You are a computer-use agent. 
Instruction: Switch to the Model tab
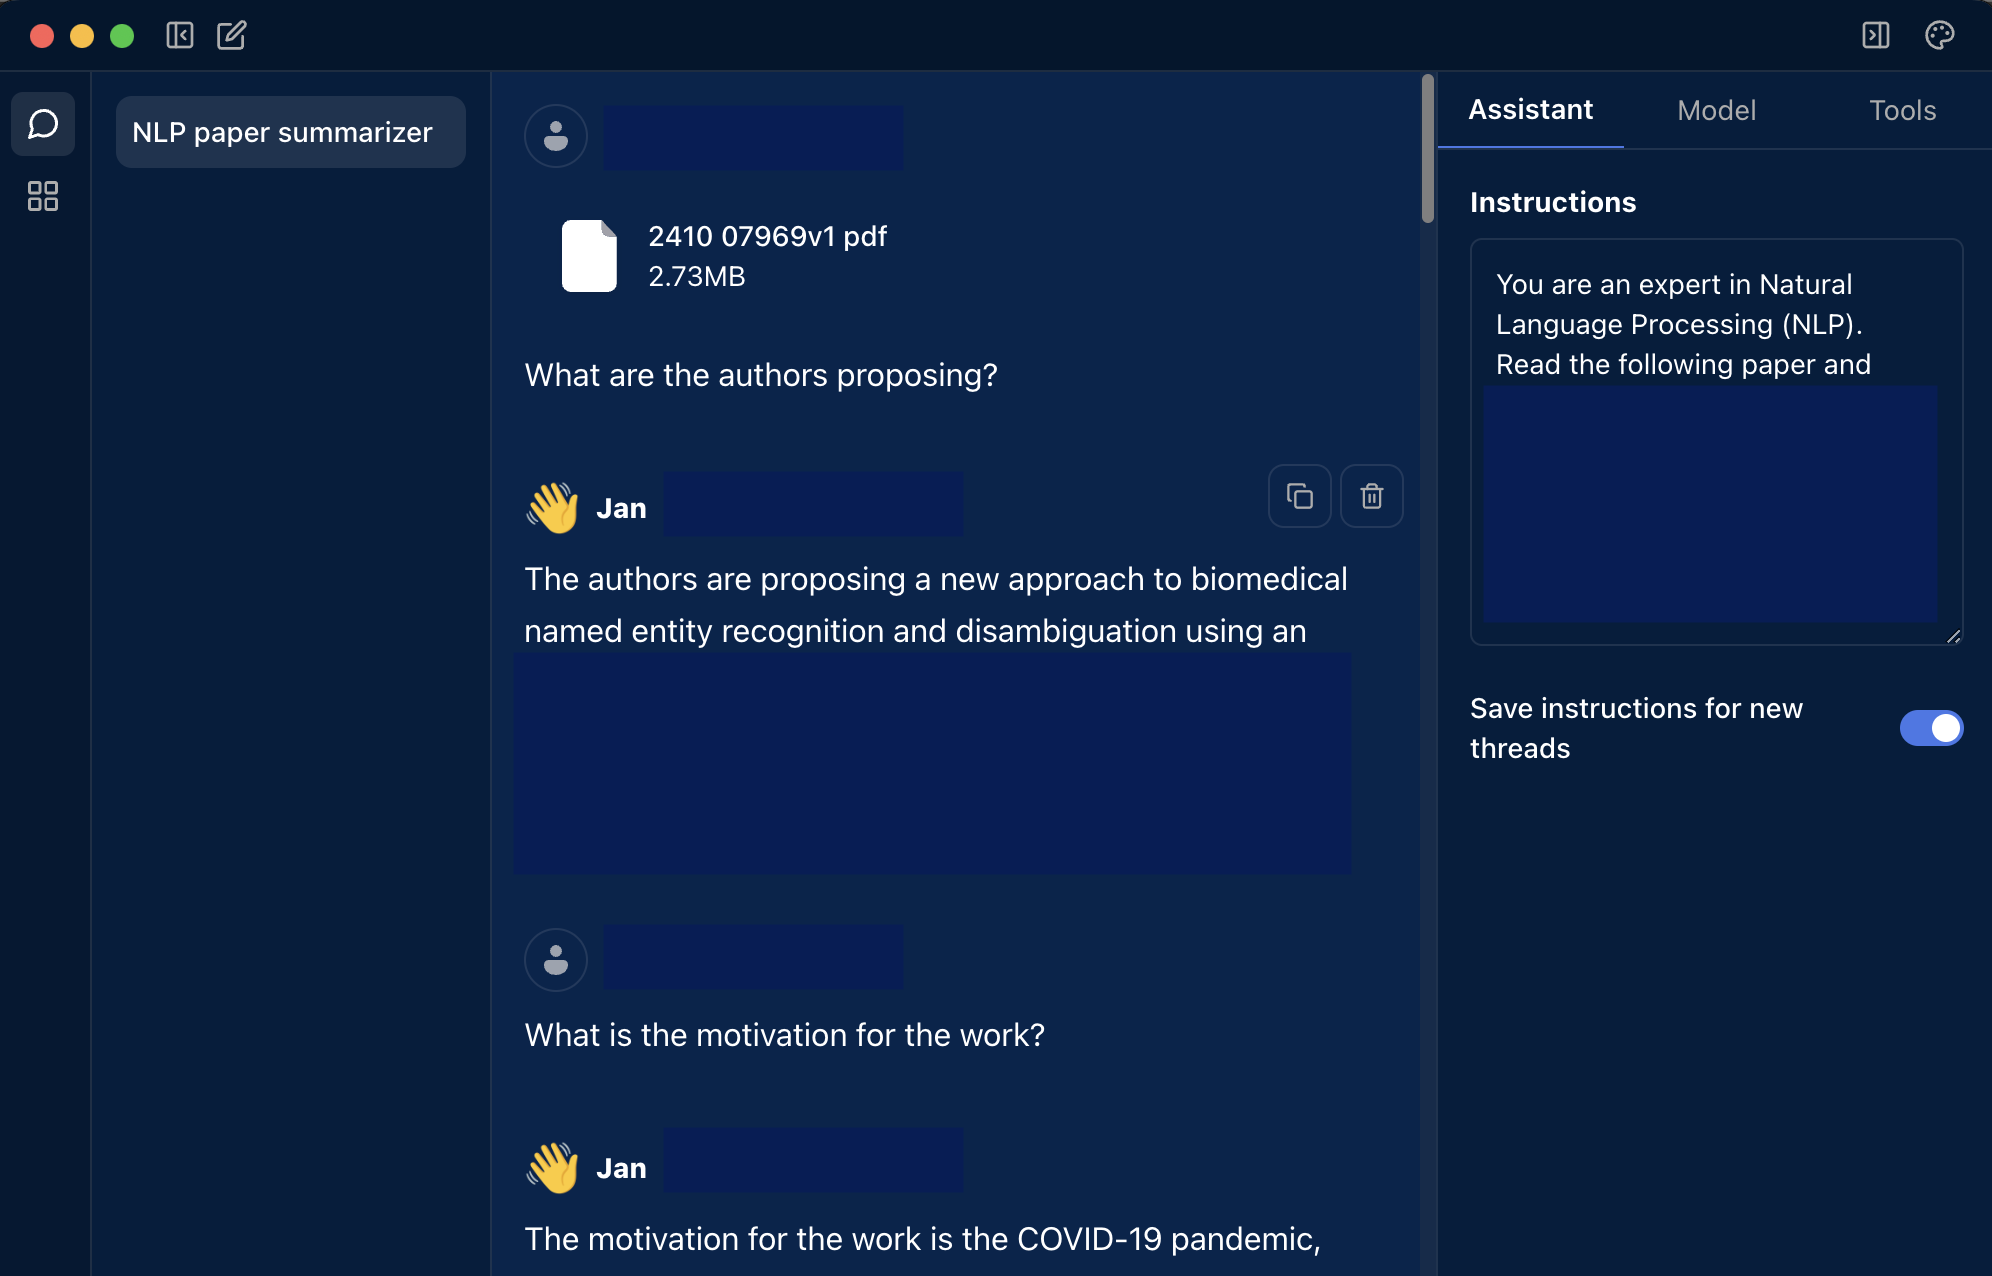coord(1716,110)
